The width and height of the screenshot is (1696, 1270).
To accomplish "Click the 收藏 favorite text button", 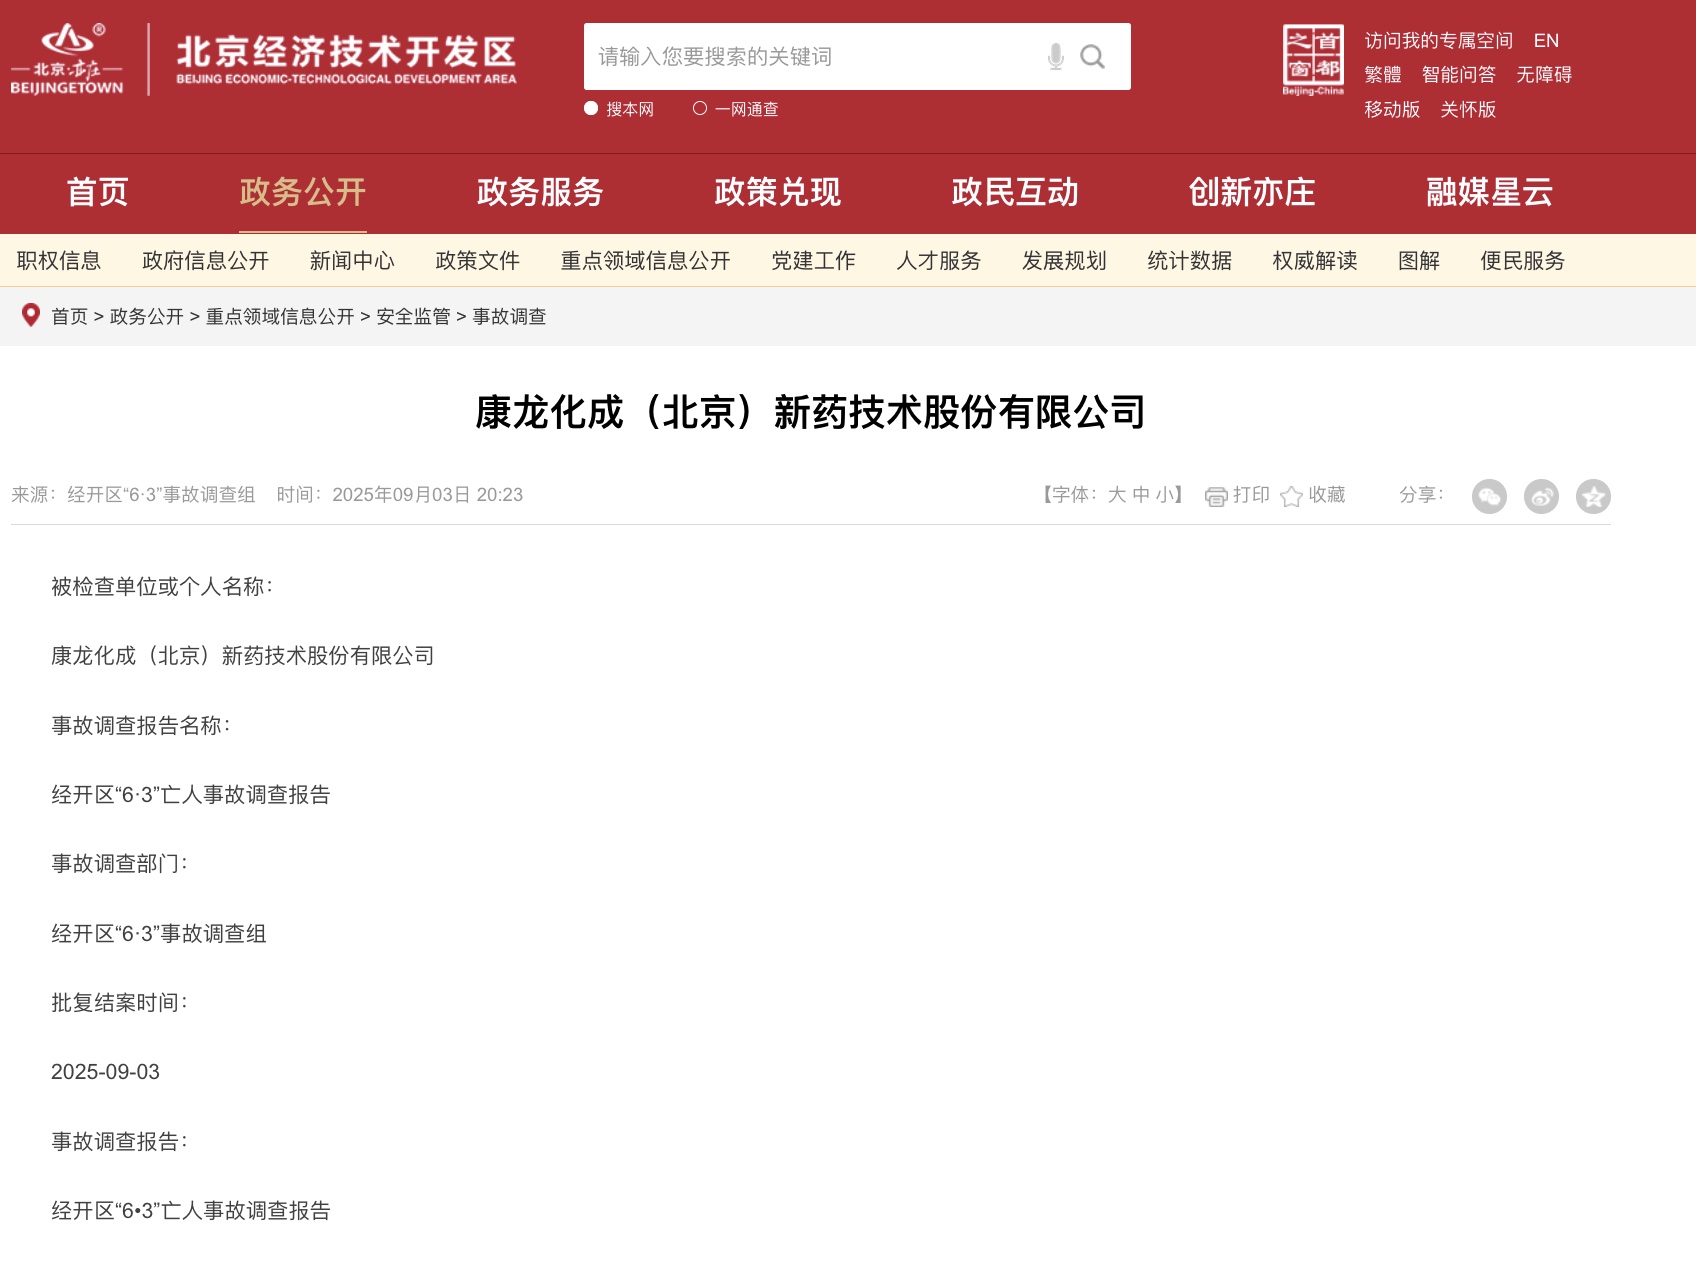I will point(1327,495).
